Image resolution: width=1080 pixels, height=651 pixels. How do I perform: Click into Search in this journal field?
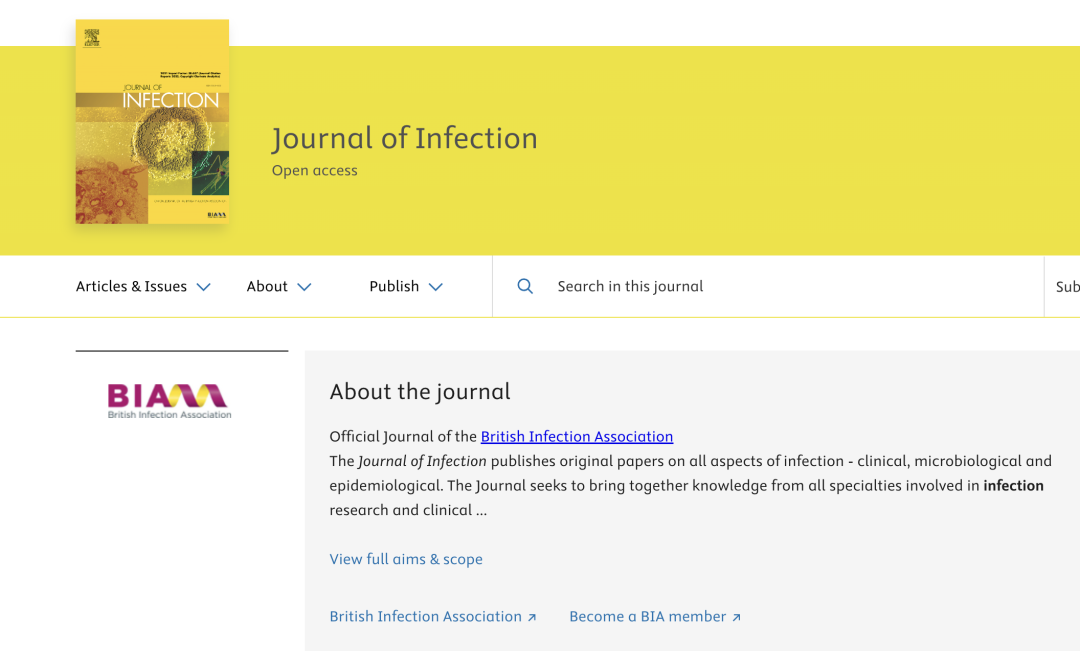(x=768, y=287)
